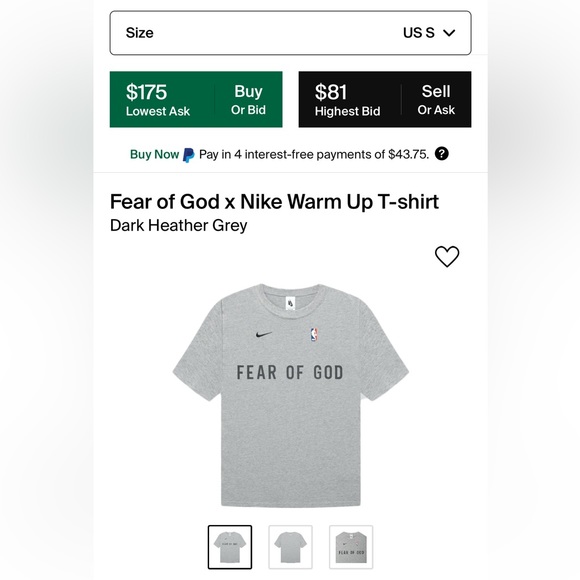
Task: Add shirt to favorites with heart icon
Action: coord(447,256)
